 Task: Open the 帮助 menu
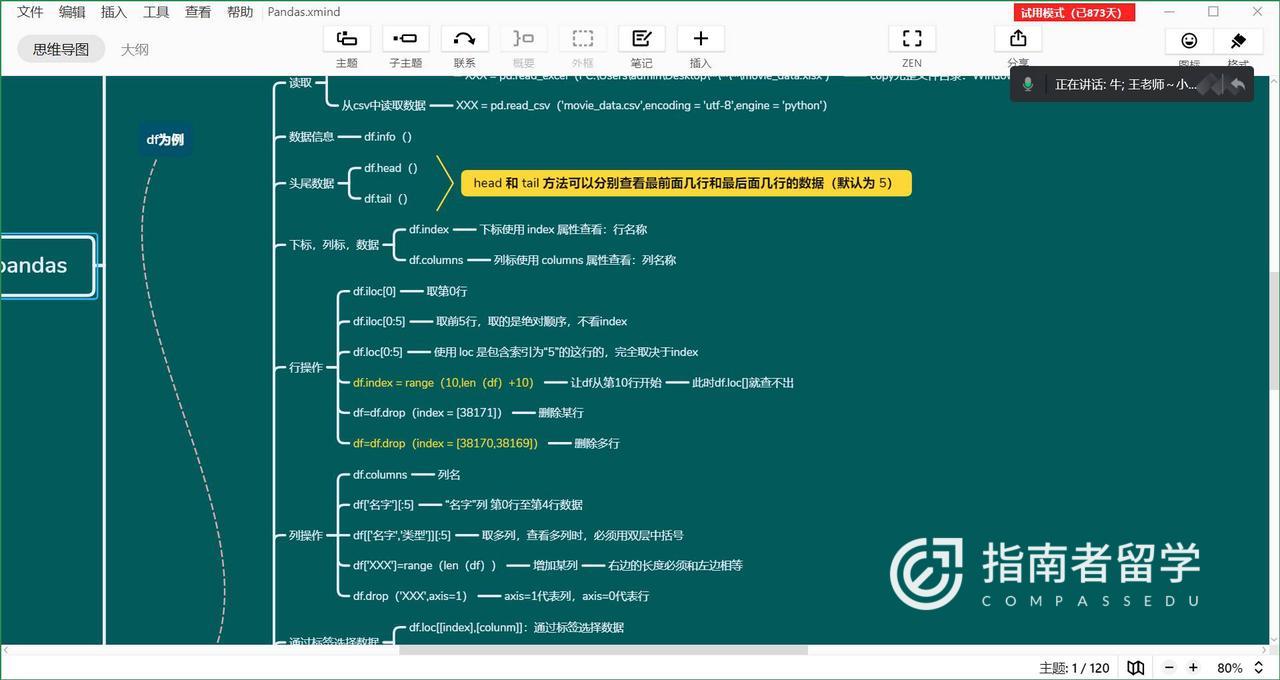click(x=240, y=12)
